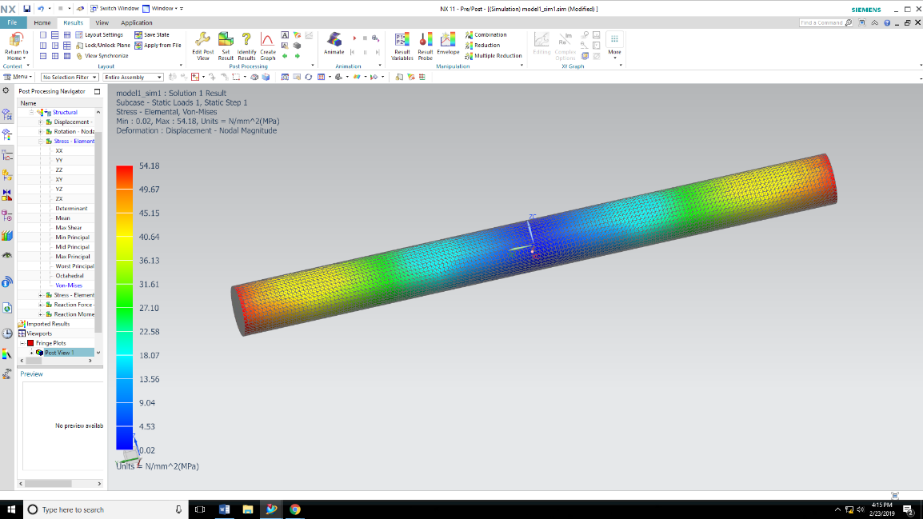Click the Save icon in the title bar
Image resolution: width=923 pixels, height=519 pixels.
click(x=26, y=8)
